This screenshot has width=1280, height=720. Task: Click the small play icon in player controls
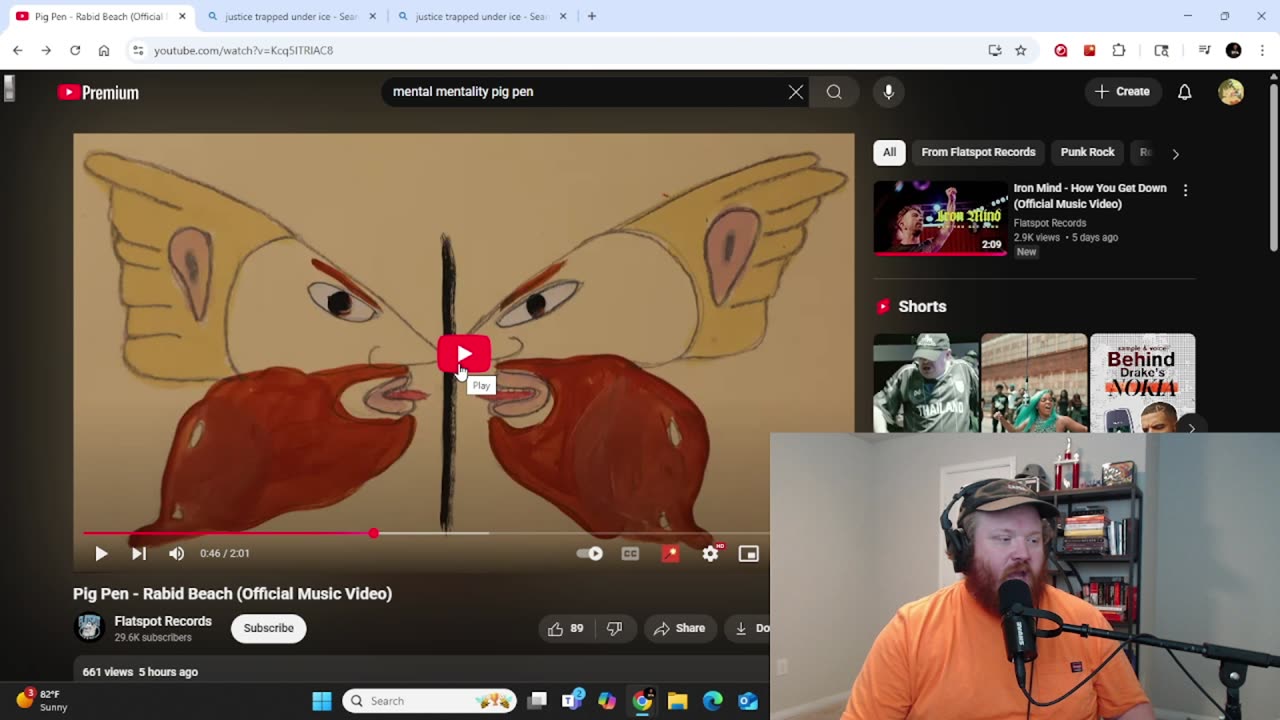(101, 553)
